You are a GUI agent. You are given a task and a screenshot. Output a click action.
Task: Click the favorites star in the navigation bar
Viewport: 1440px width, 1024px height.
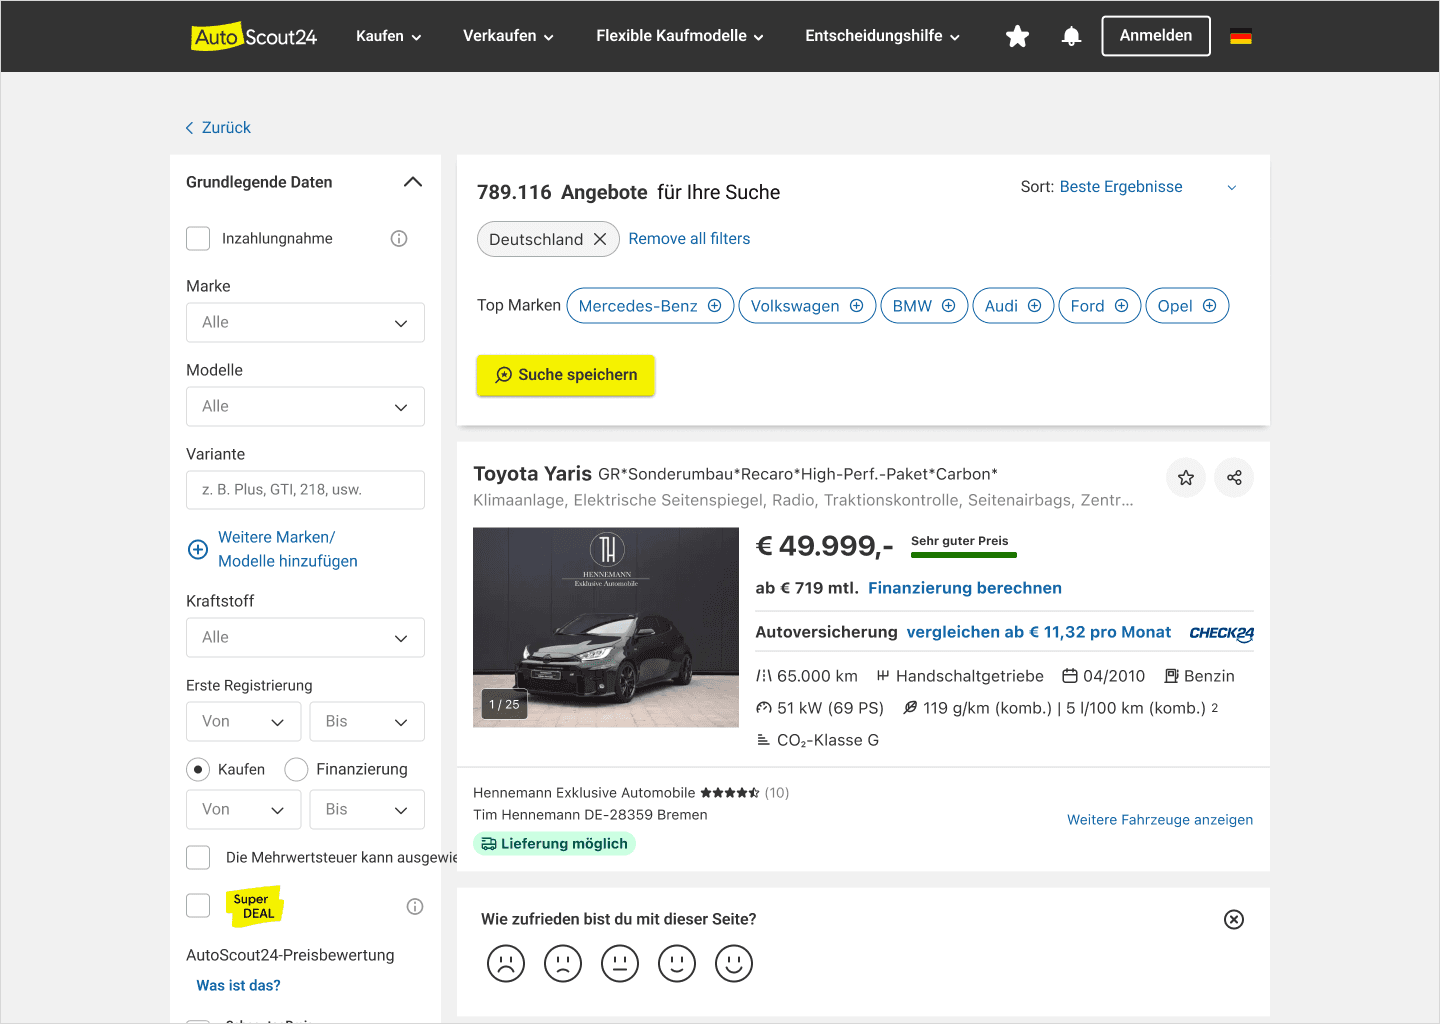pos(1017,35)
